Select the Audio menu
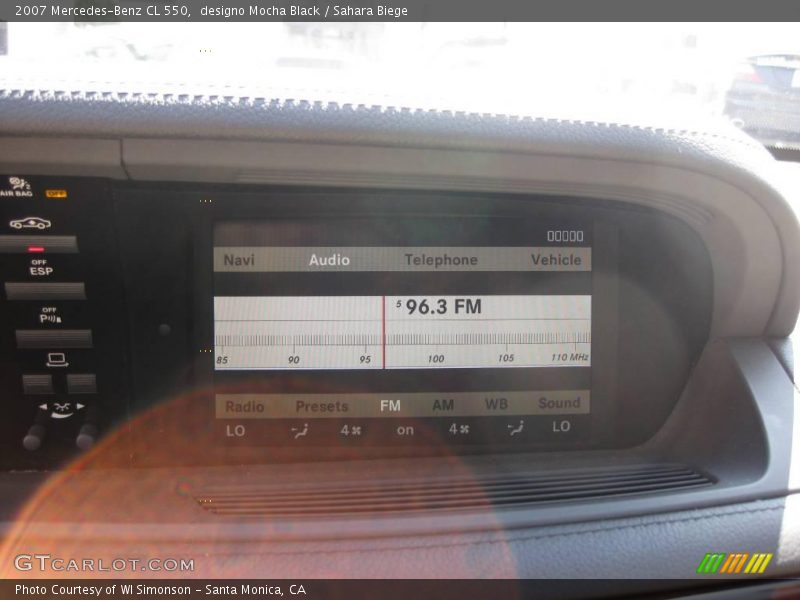 (x=329, y=260)
